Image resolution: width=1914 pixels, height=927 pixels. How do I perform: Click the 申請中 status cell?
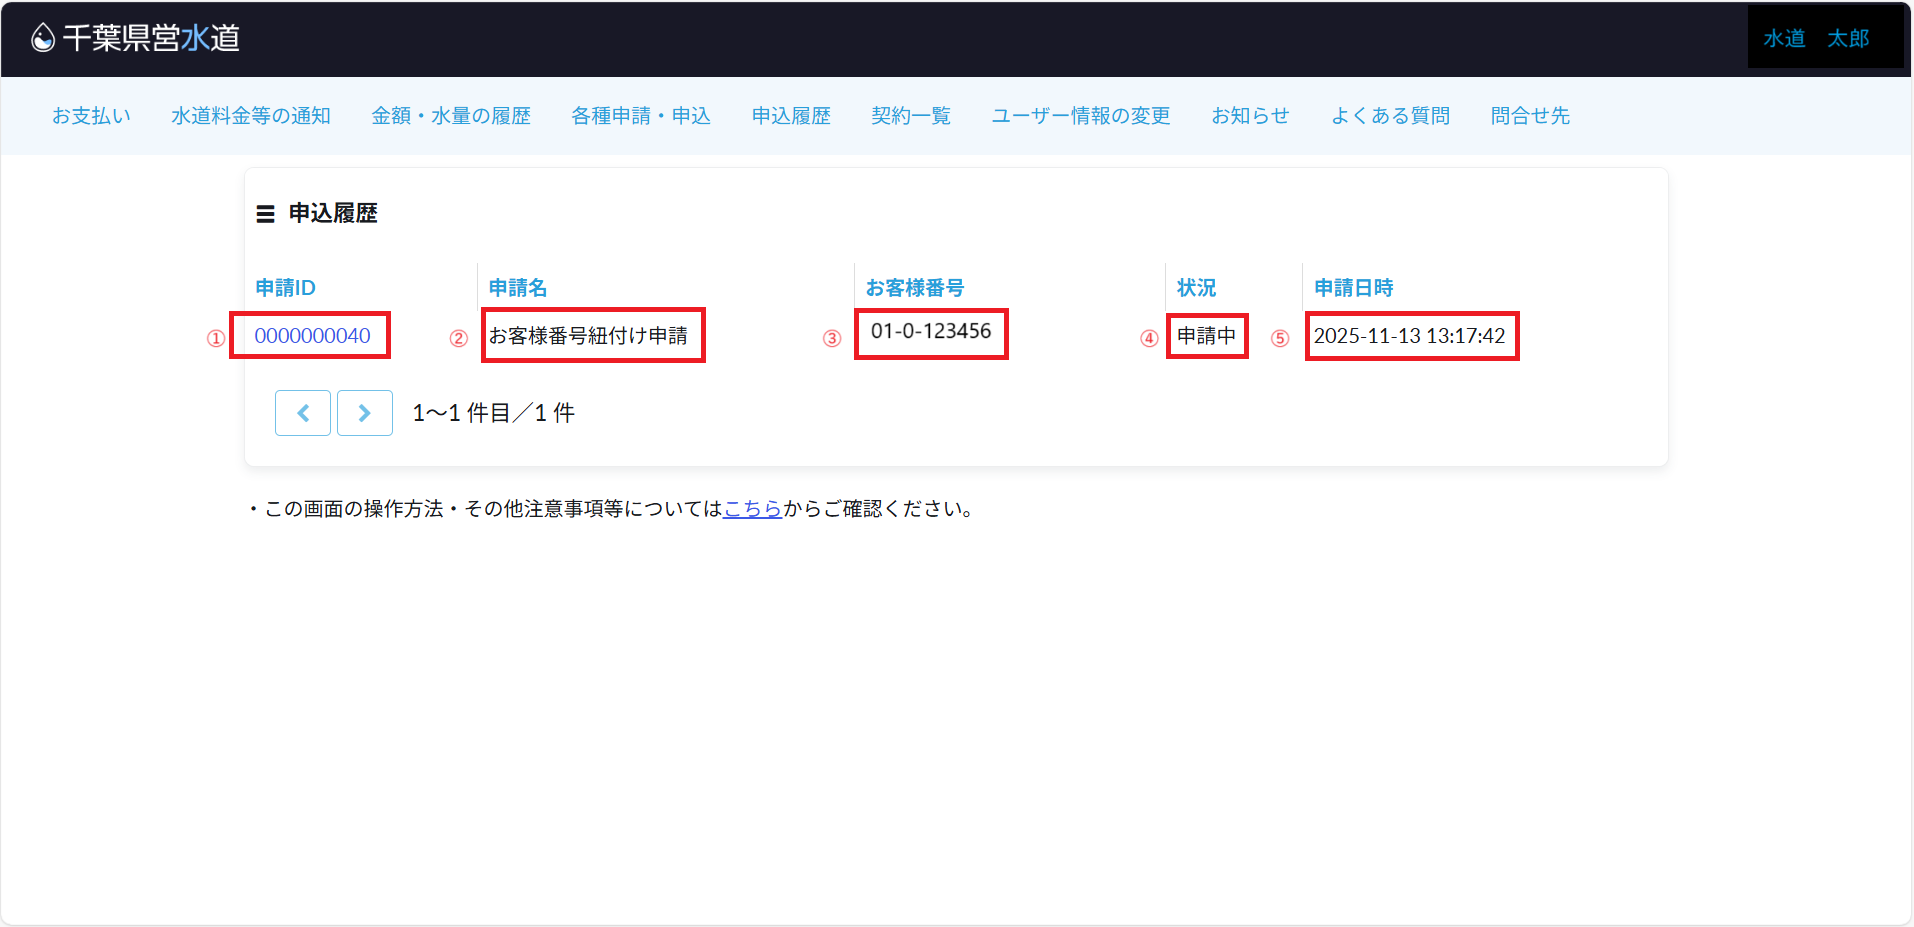tap(1206, 336)
